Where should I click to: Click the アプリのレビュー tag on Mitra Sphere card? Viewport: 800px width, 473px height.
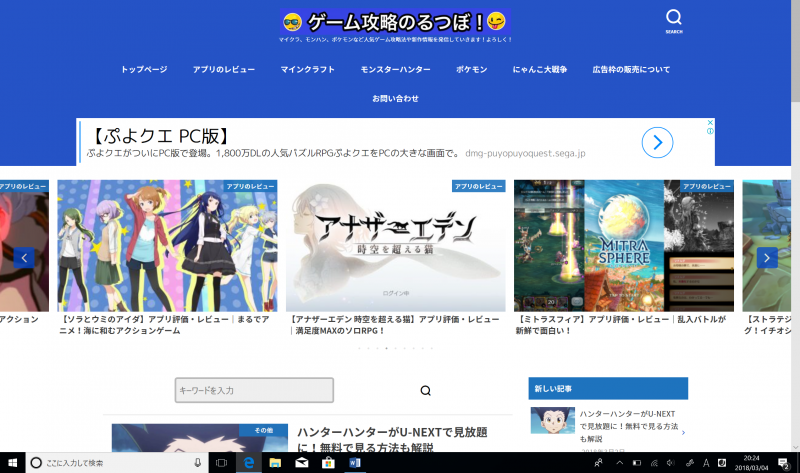coord(707,186)
